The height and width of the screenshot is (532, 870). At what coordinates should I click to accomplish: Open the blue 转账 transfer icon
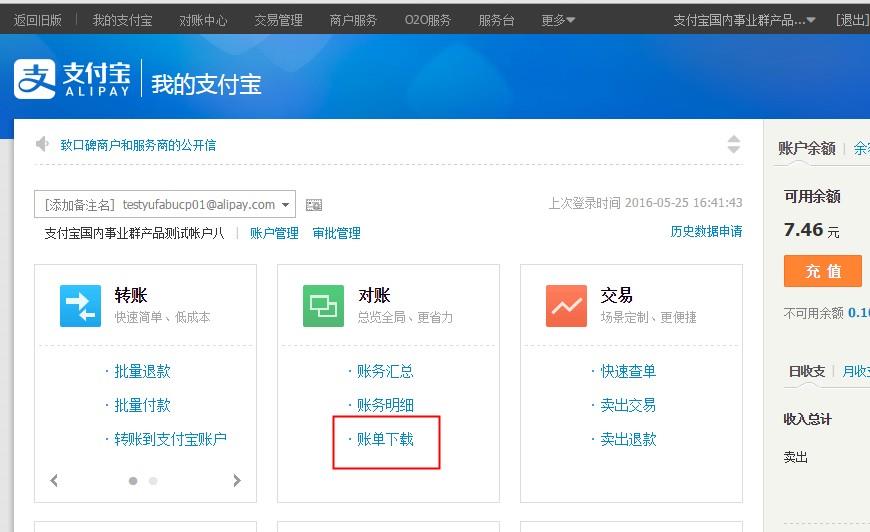(x=80, y=306)
